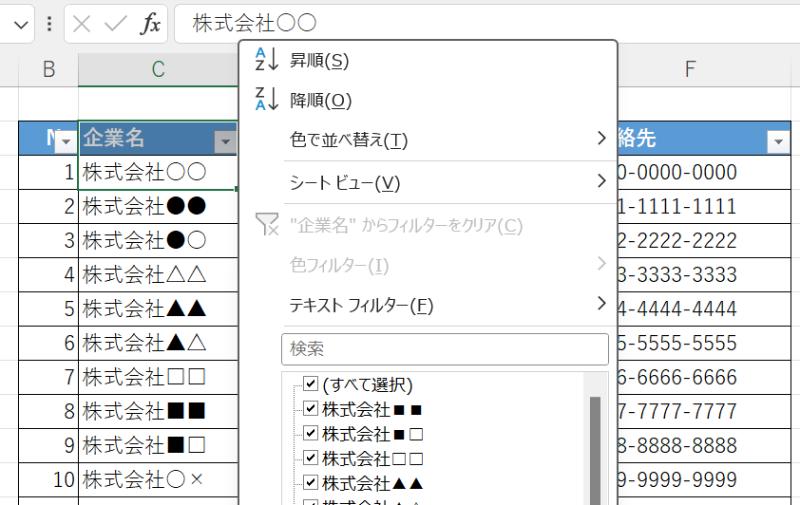Screen dimensions: 800x505
Task: Click the three-dot handle beside the name box
Action: (x=49, y=24)
